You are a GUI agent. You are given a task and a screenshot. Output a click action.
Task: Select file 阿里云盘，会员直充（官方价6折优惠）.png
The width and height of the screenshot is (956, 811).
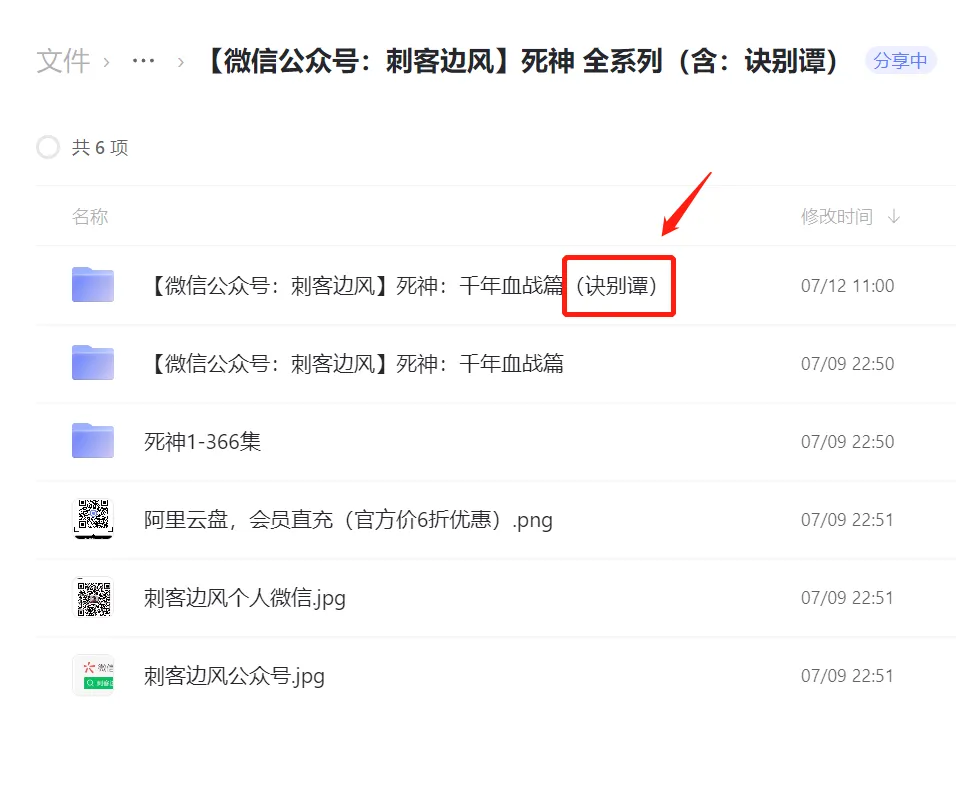(348, 520)
